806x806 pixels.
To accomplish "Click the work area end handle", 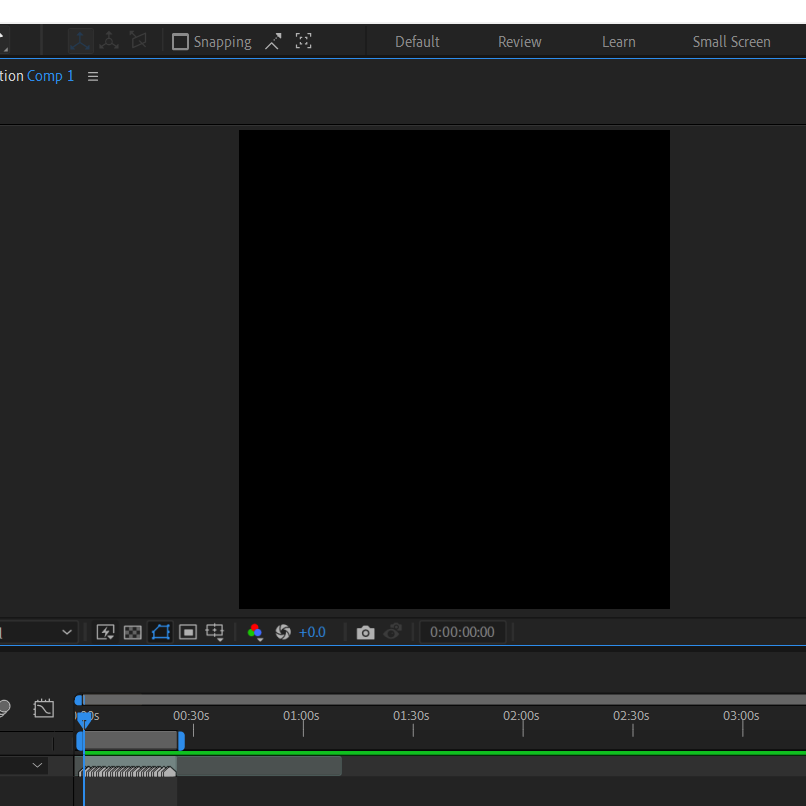I will (x=181, y=741).
